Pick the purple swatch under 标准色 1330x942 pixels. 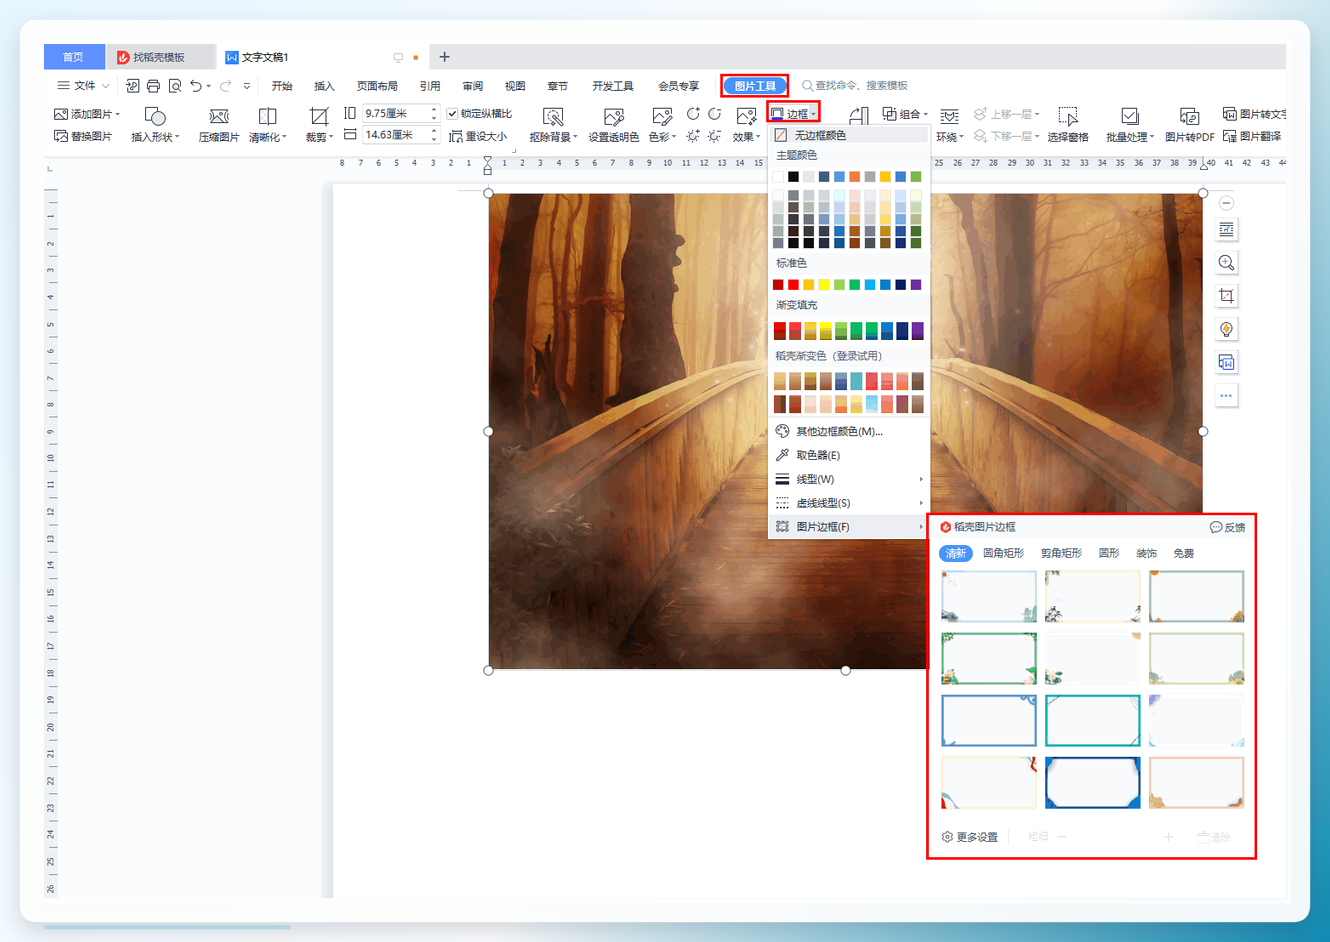[916, 285]
